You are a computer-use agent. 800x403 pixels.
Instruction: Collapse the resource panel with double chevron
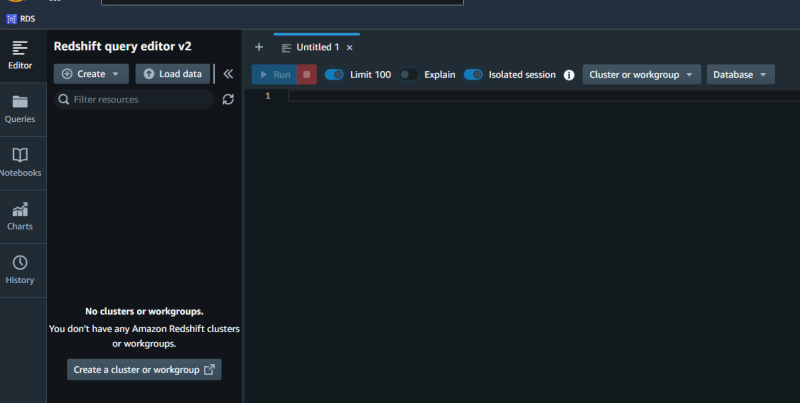click(228, 74)
